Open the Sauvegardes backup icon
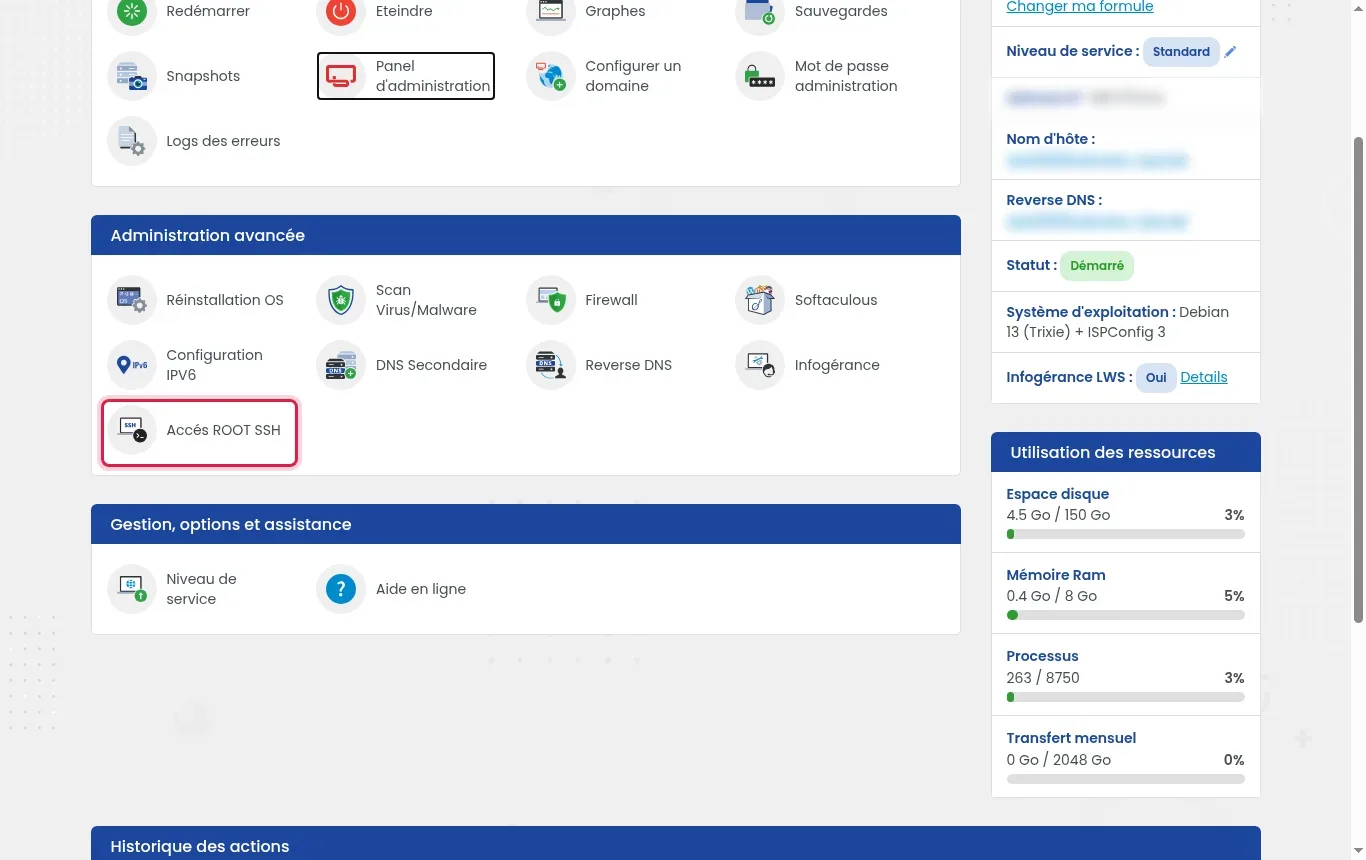Screen dimensions: 1366x860 coord(760,12)
